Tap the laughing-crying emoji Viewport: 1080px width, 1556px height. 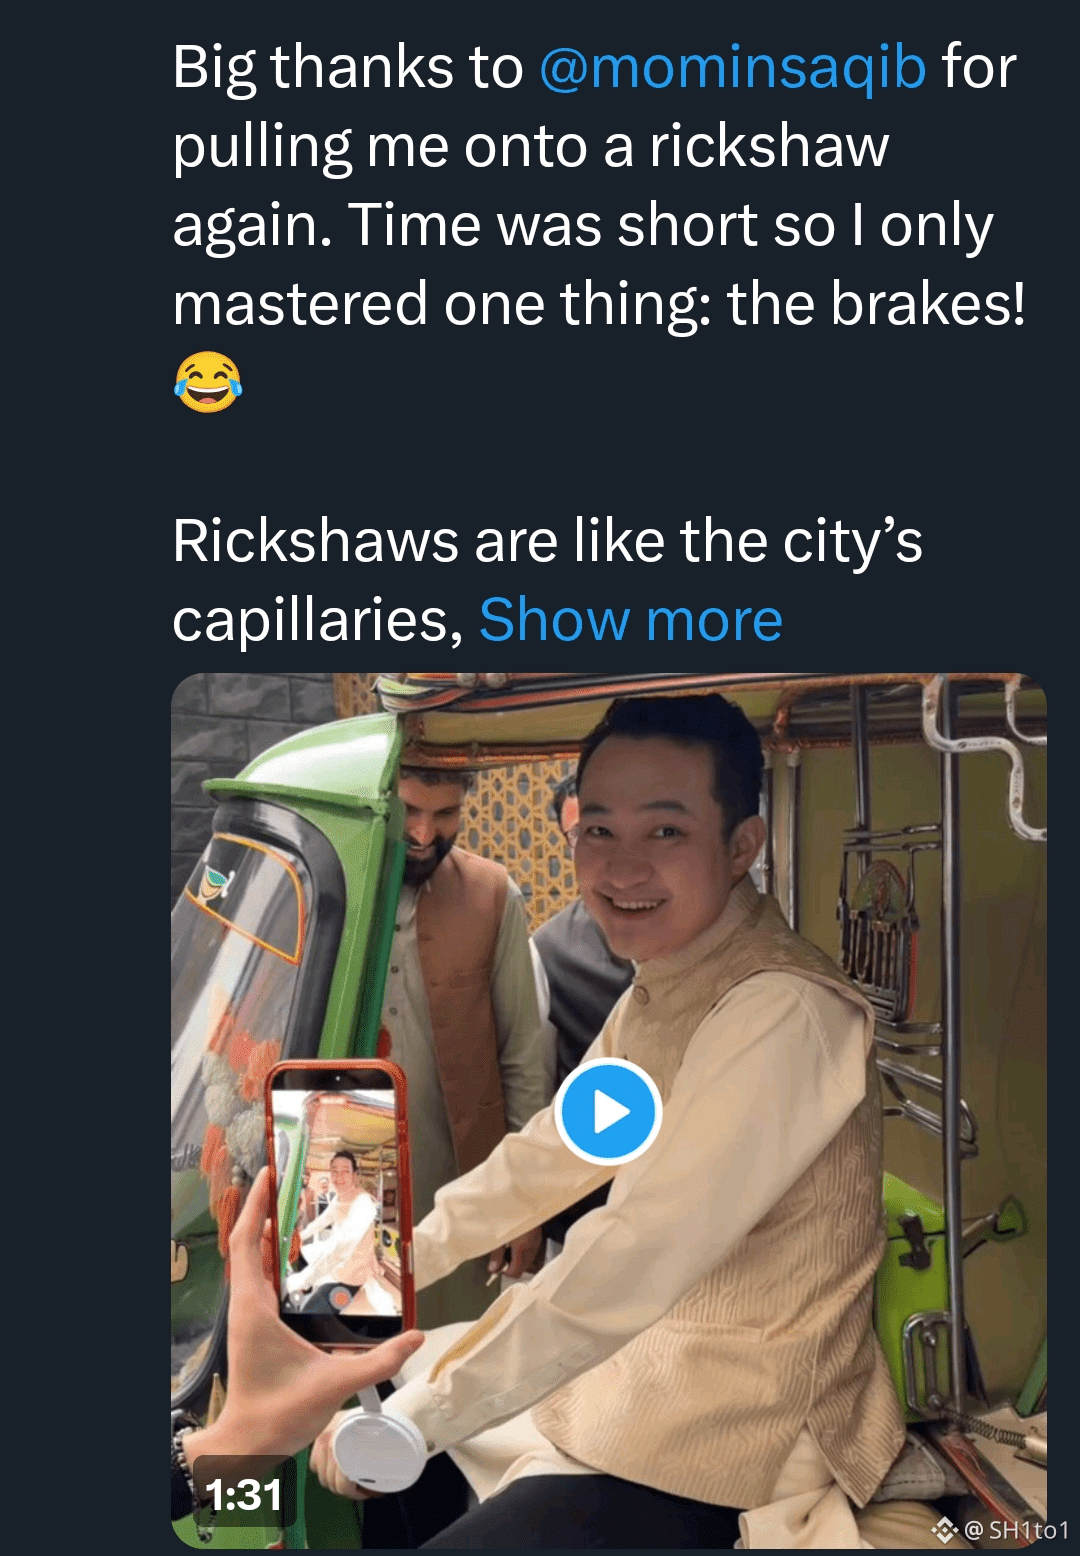(x=208, y=381)
